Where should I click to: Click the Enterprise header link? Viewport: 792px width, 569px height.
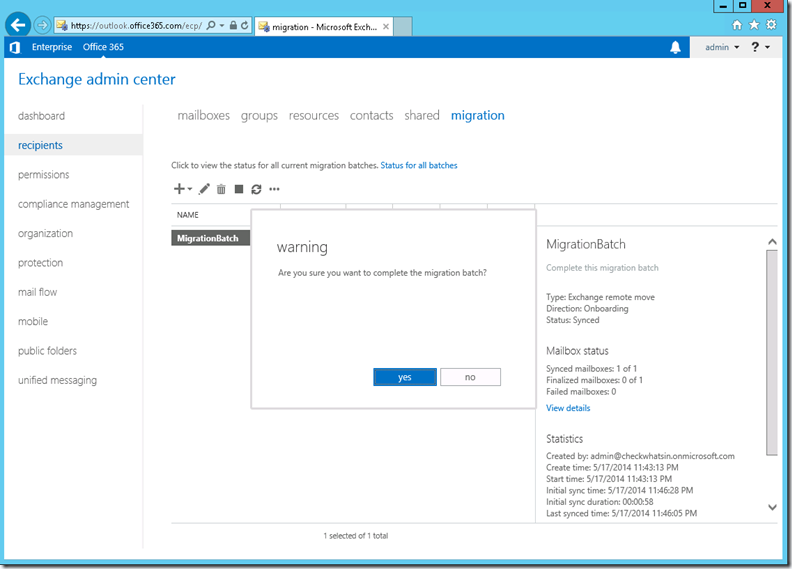tap(52, 47)
